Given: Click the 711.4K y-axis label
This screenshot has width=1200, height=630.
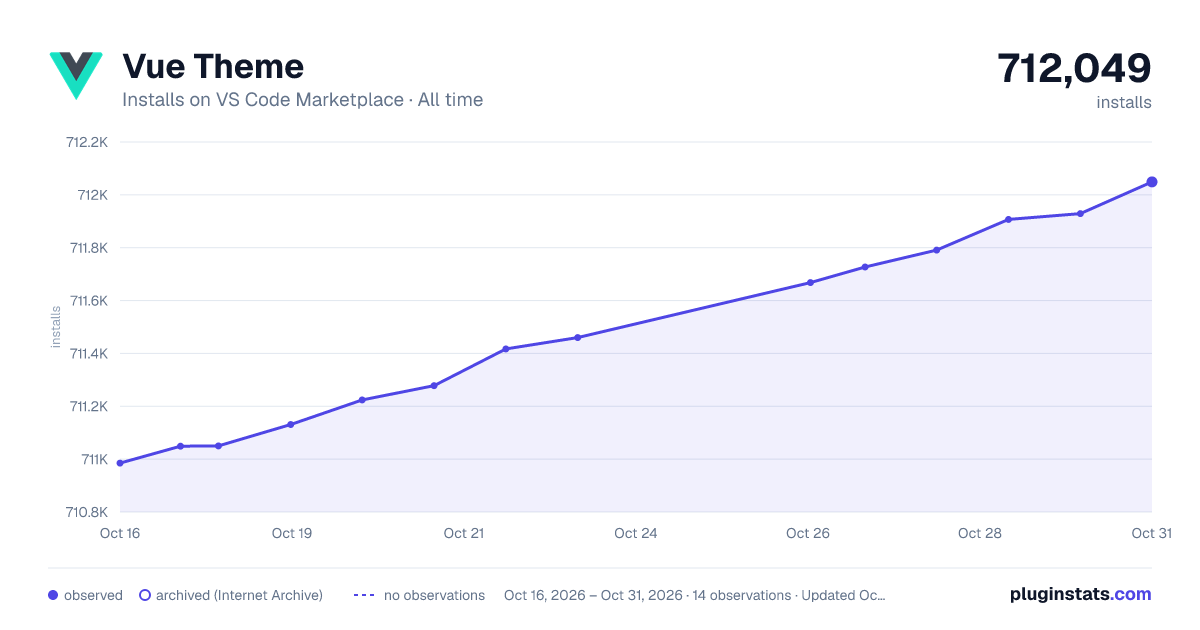Looking at the screenshot, I should (87, 354).
